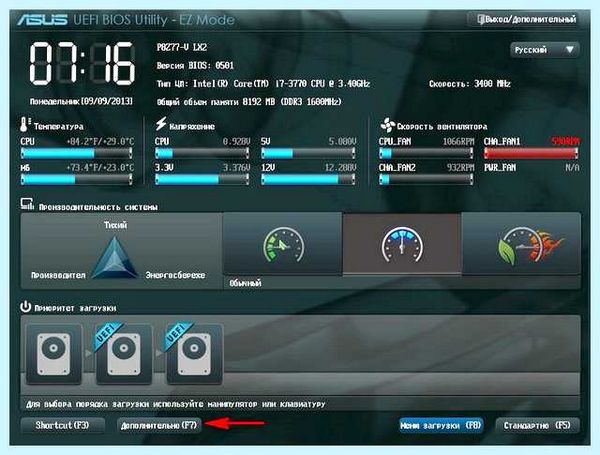Screen dimensions: 600x455
Task: Click the system performance monitor icon
Action: pos(27,204)
